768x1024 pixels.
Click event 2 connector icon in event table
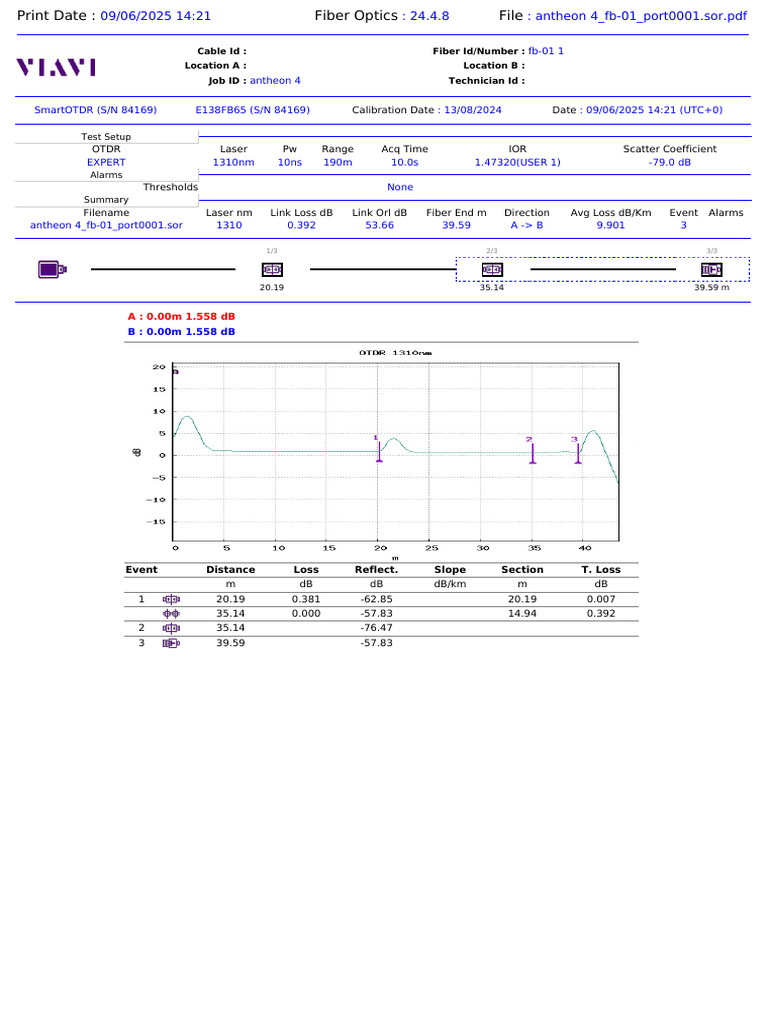pyautogui.click(x=171, y=628)
